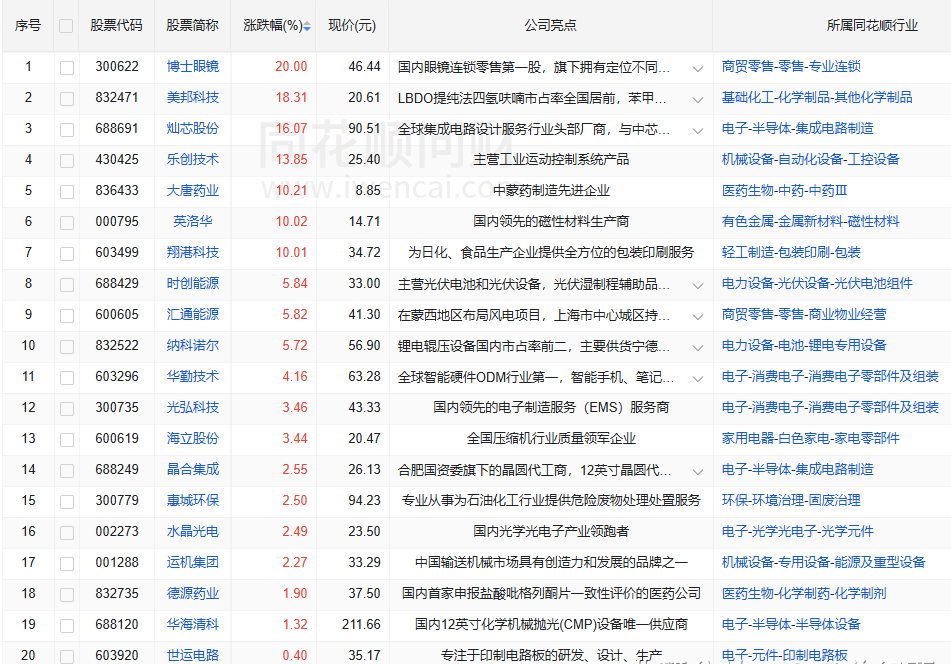The width and height of the screenshot is (951, 664).
Task: Check the box for 600605 汇通能源
Action: [67, 315]
